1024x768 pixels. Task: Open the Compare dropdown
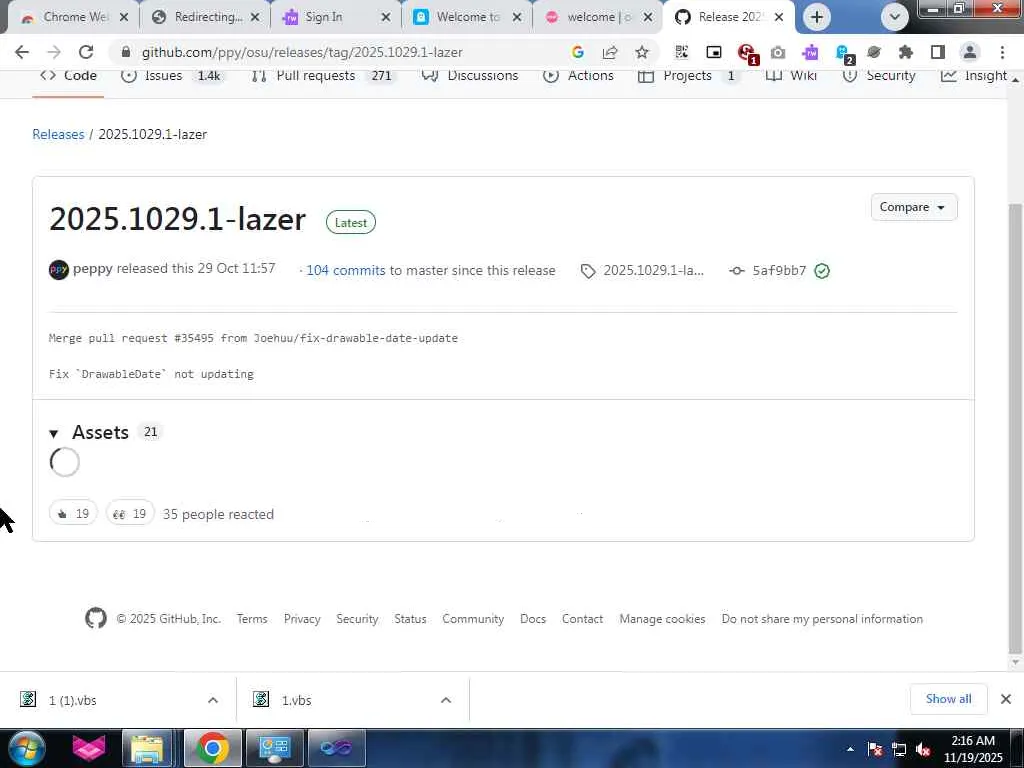coord(914,207)
